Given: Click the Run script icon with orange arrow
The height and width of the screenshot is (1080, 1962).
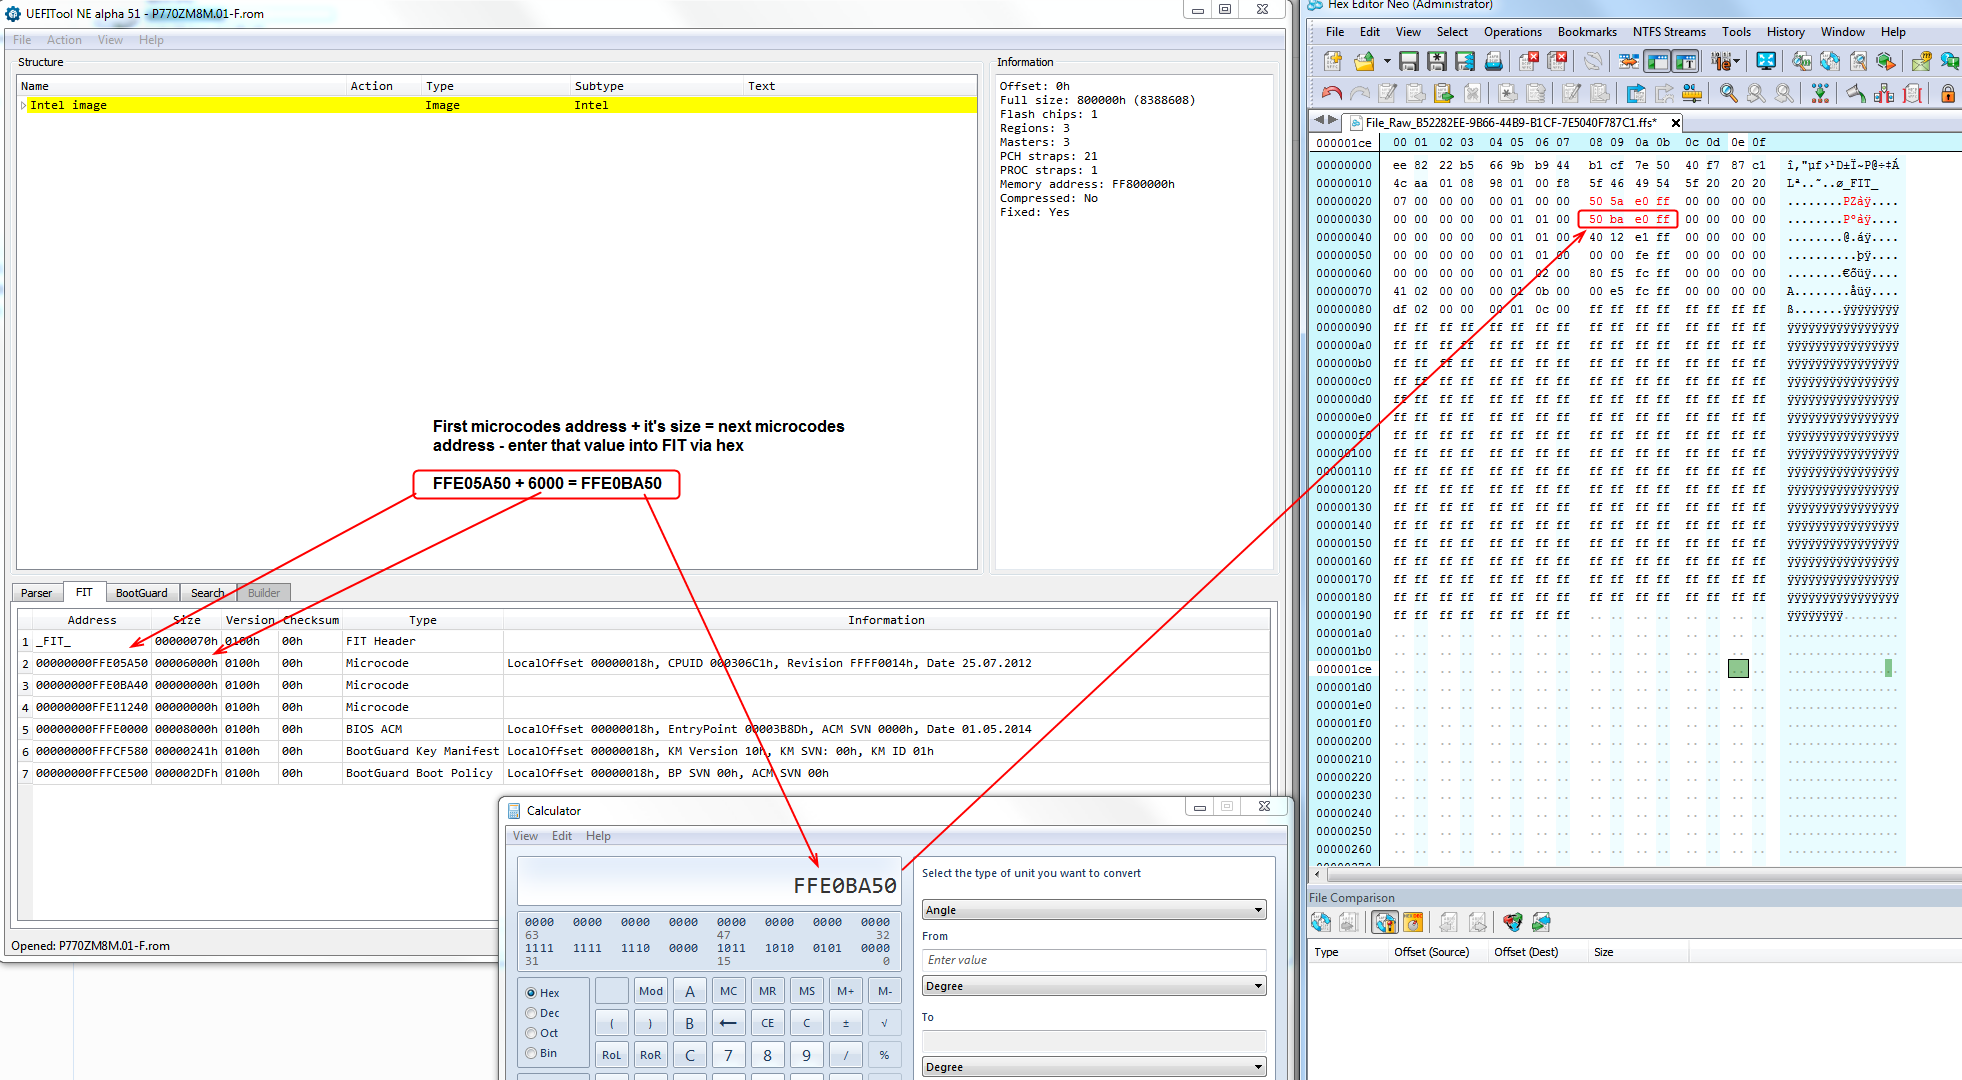Looking at the screenshot, I should pyautogui.click(x=1886, y=61).
